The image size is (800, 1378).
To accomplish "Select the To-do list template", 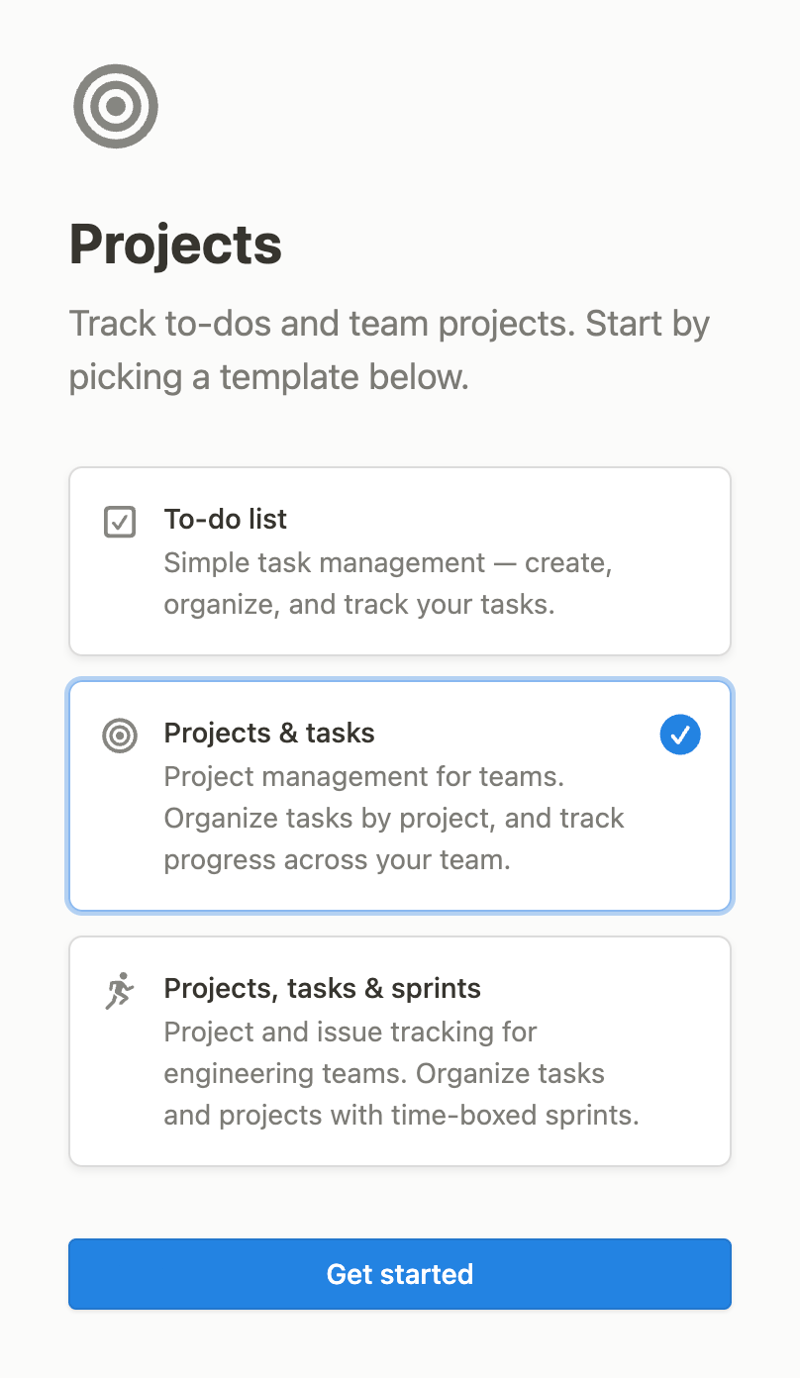I will tap(400, 560).
